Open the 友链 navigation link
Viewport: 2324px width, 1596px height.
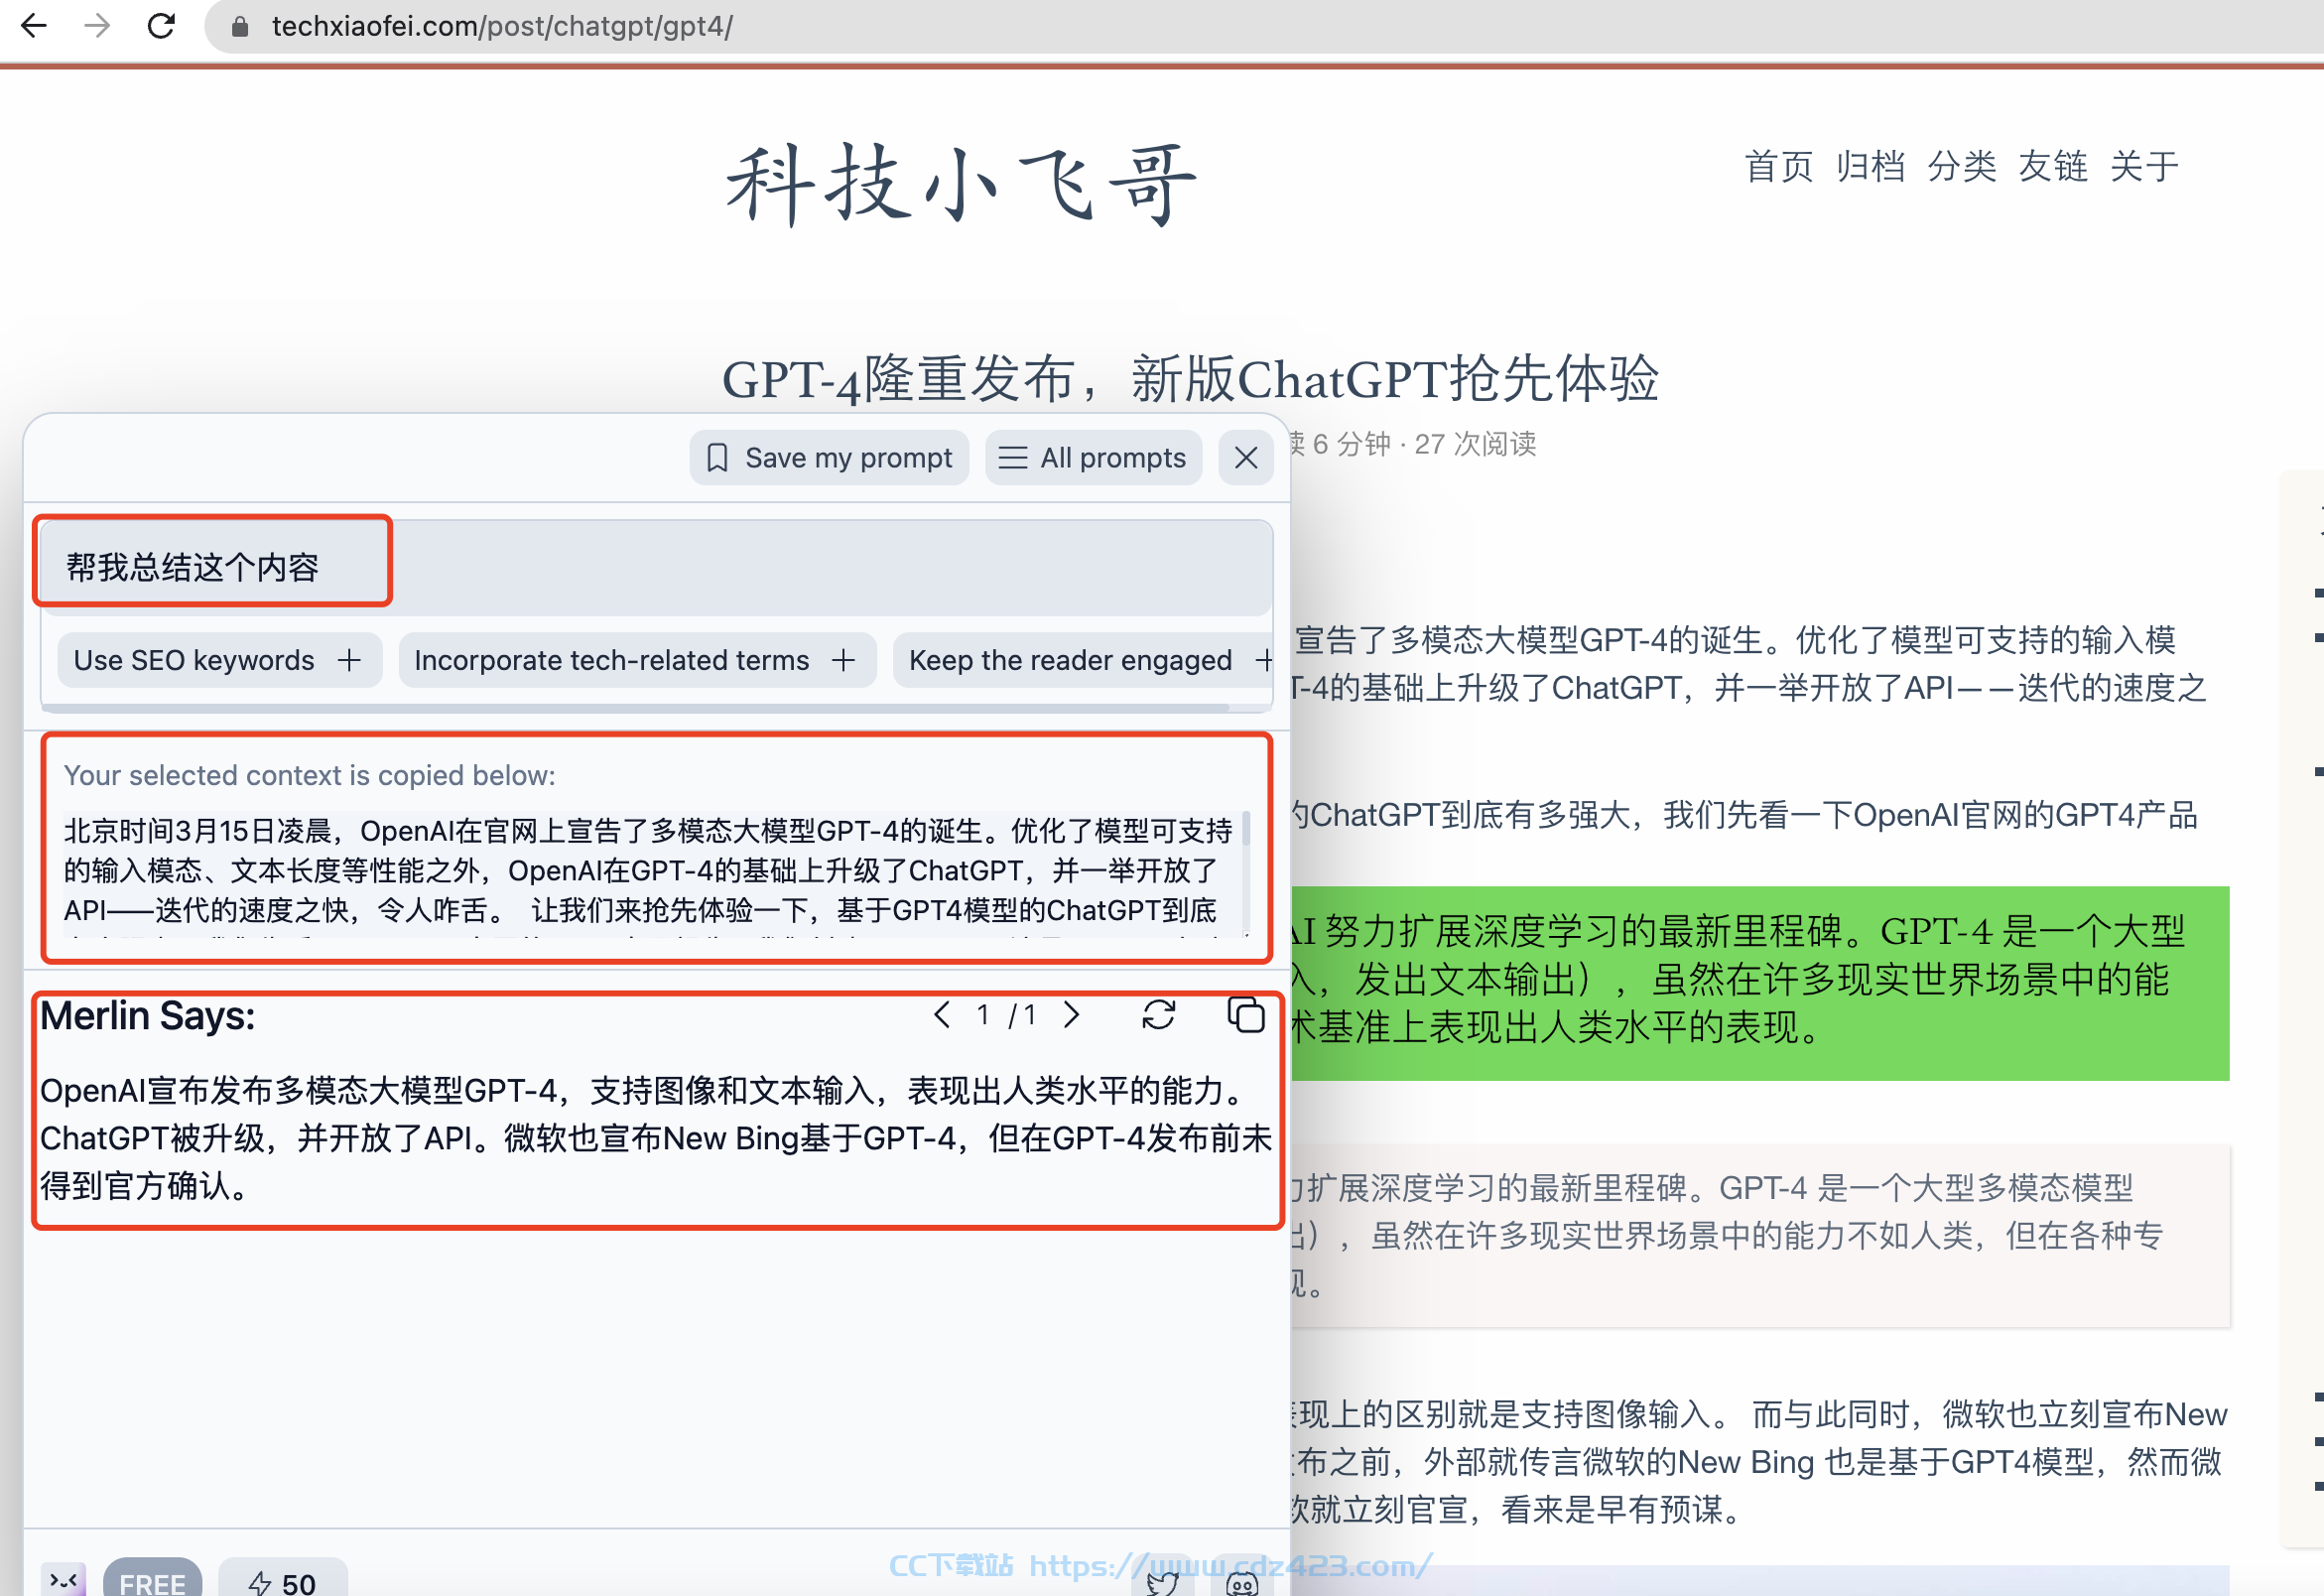tap(2052, 166)
